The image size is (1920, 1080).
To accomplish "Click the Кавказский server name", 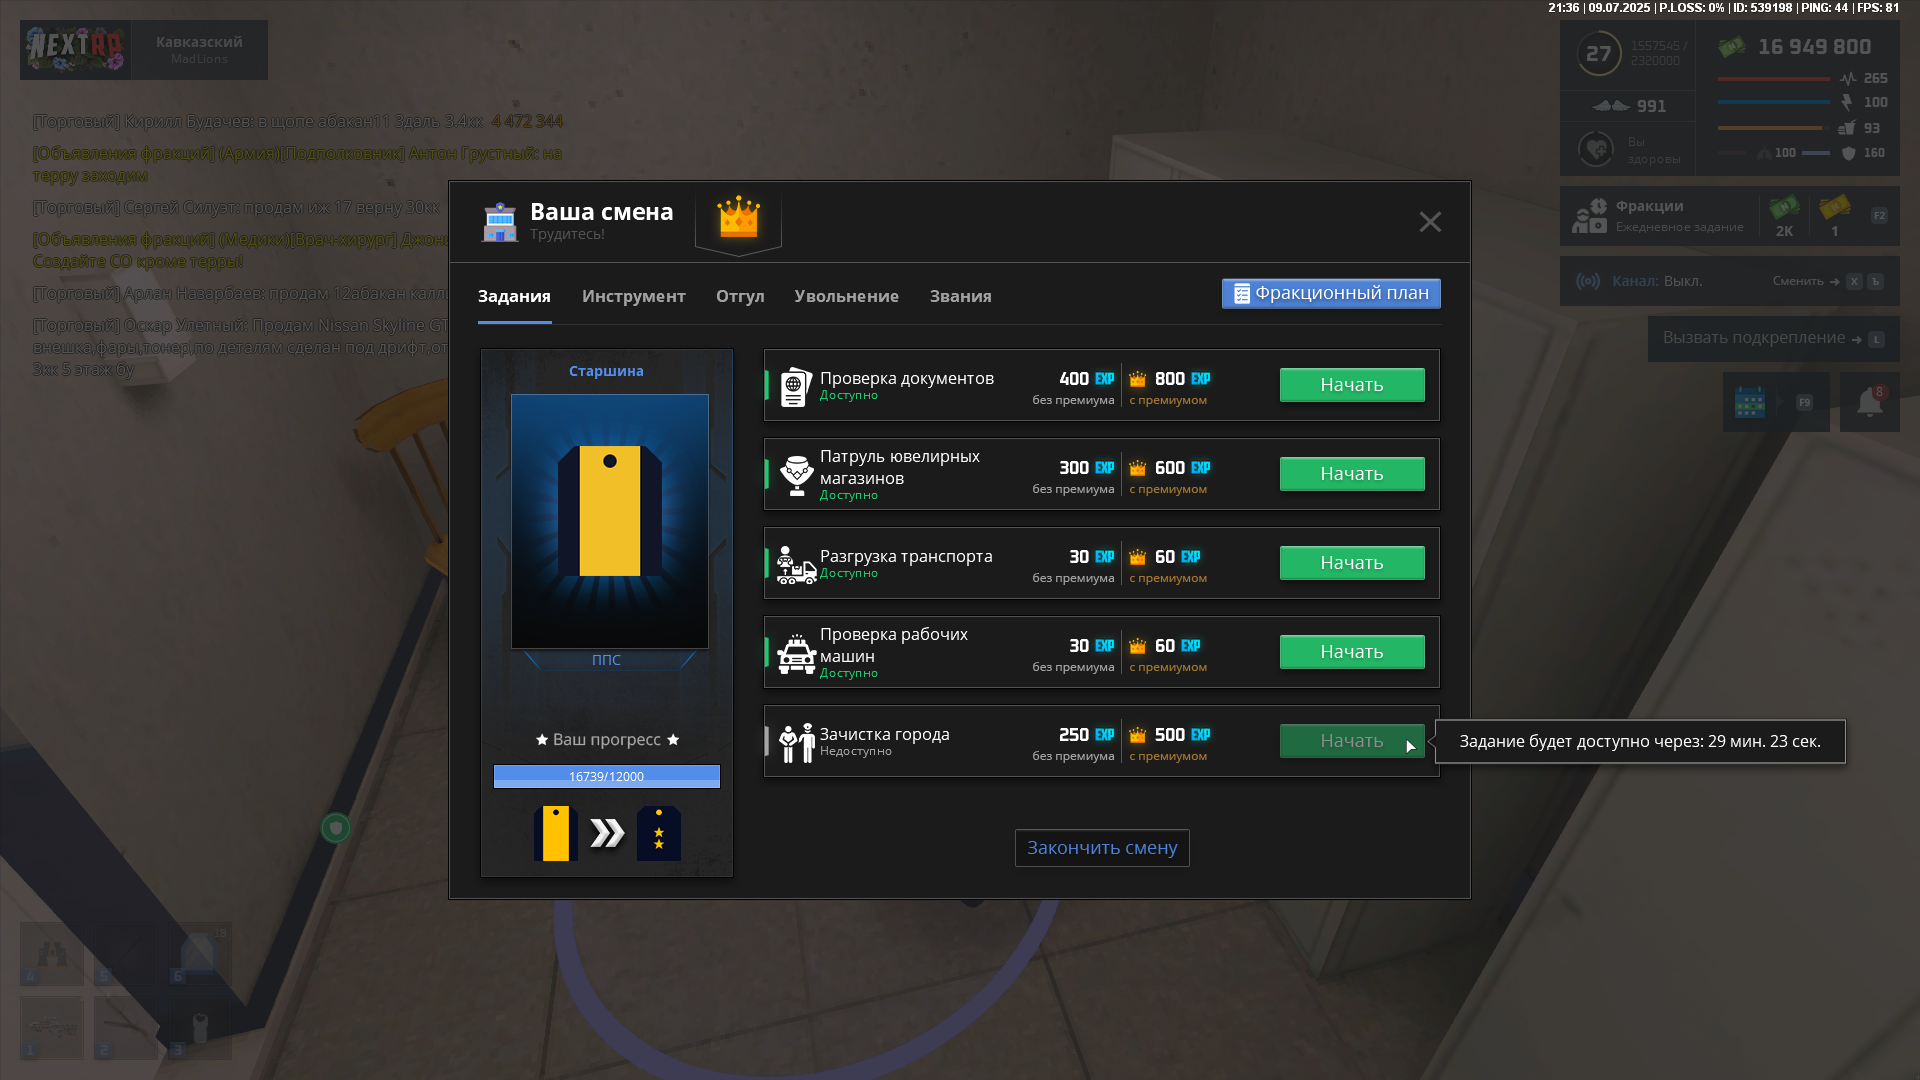I will coord(199,42).
